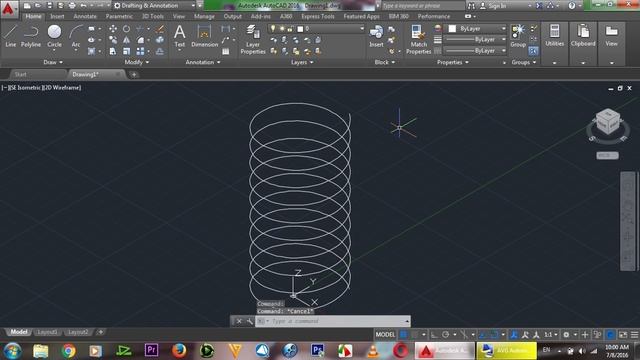This screenshot has height=360, width=640.
Task: Select the Dimension tool
Action: point(204,36)
